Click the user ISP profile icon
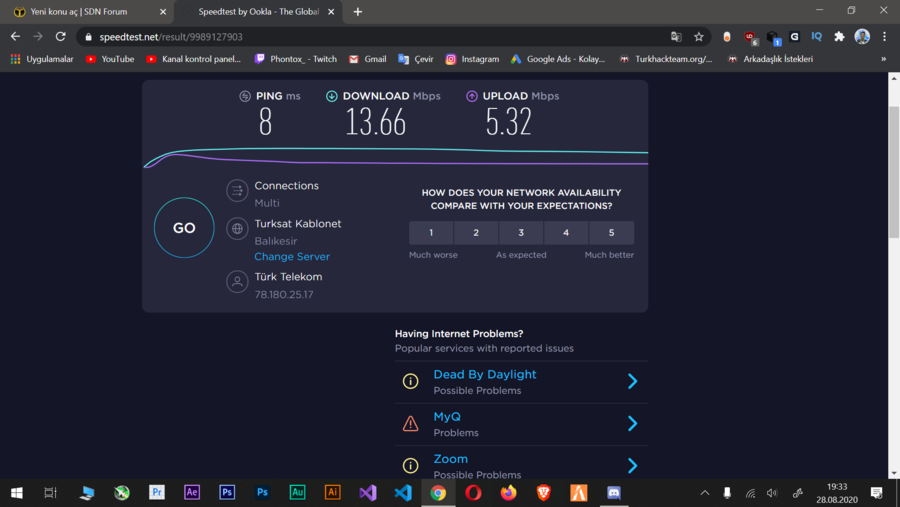Image resolution: width=900 pixels, height=507 pixels. tap(237, 282)
